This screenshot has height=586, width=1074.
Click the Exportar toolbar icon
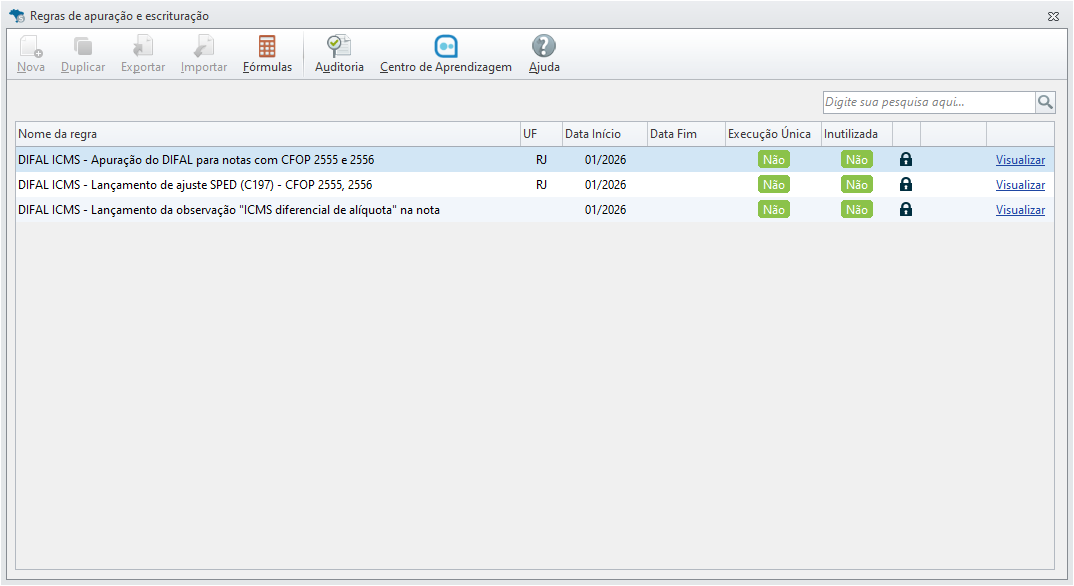coord(143,47)
